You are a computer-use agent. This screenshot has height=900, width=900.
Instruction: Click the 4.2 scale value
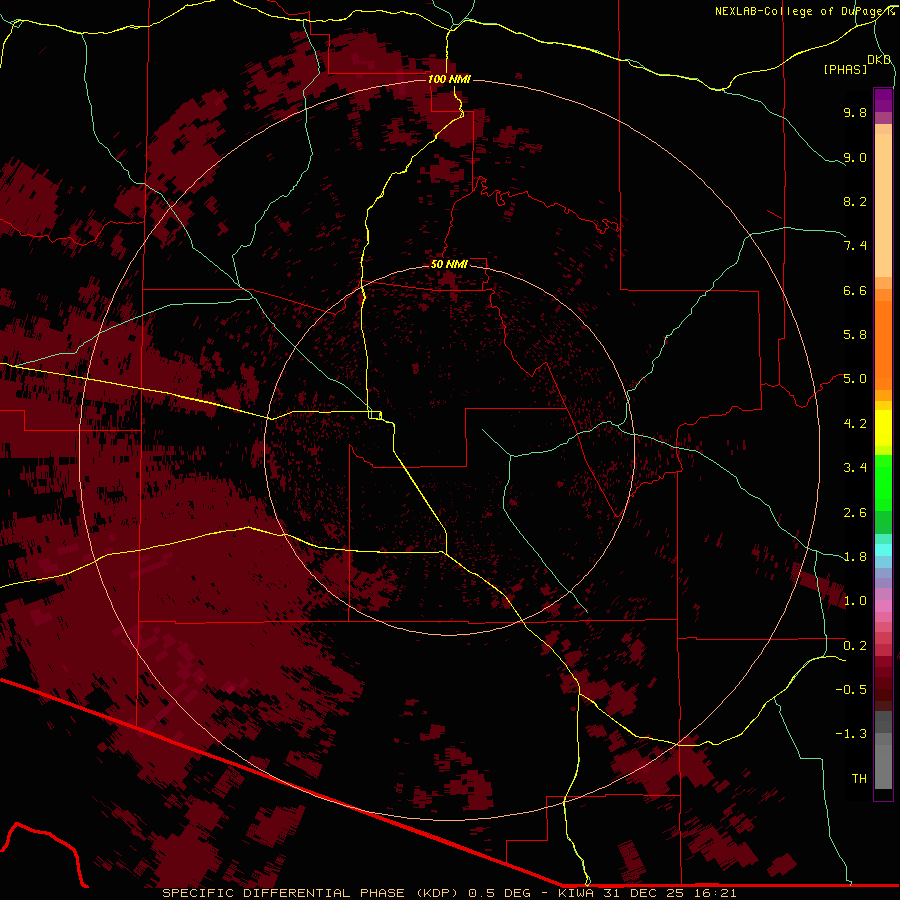tap(855, 424)
